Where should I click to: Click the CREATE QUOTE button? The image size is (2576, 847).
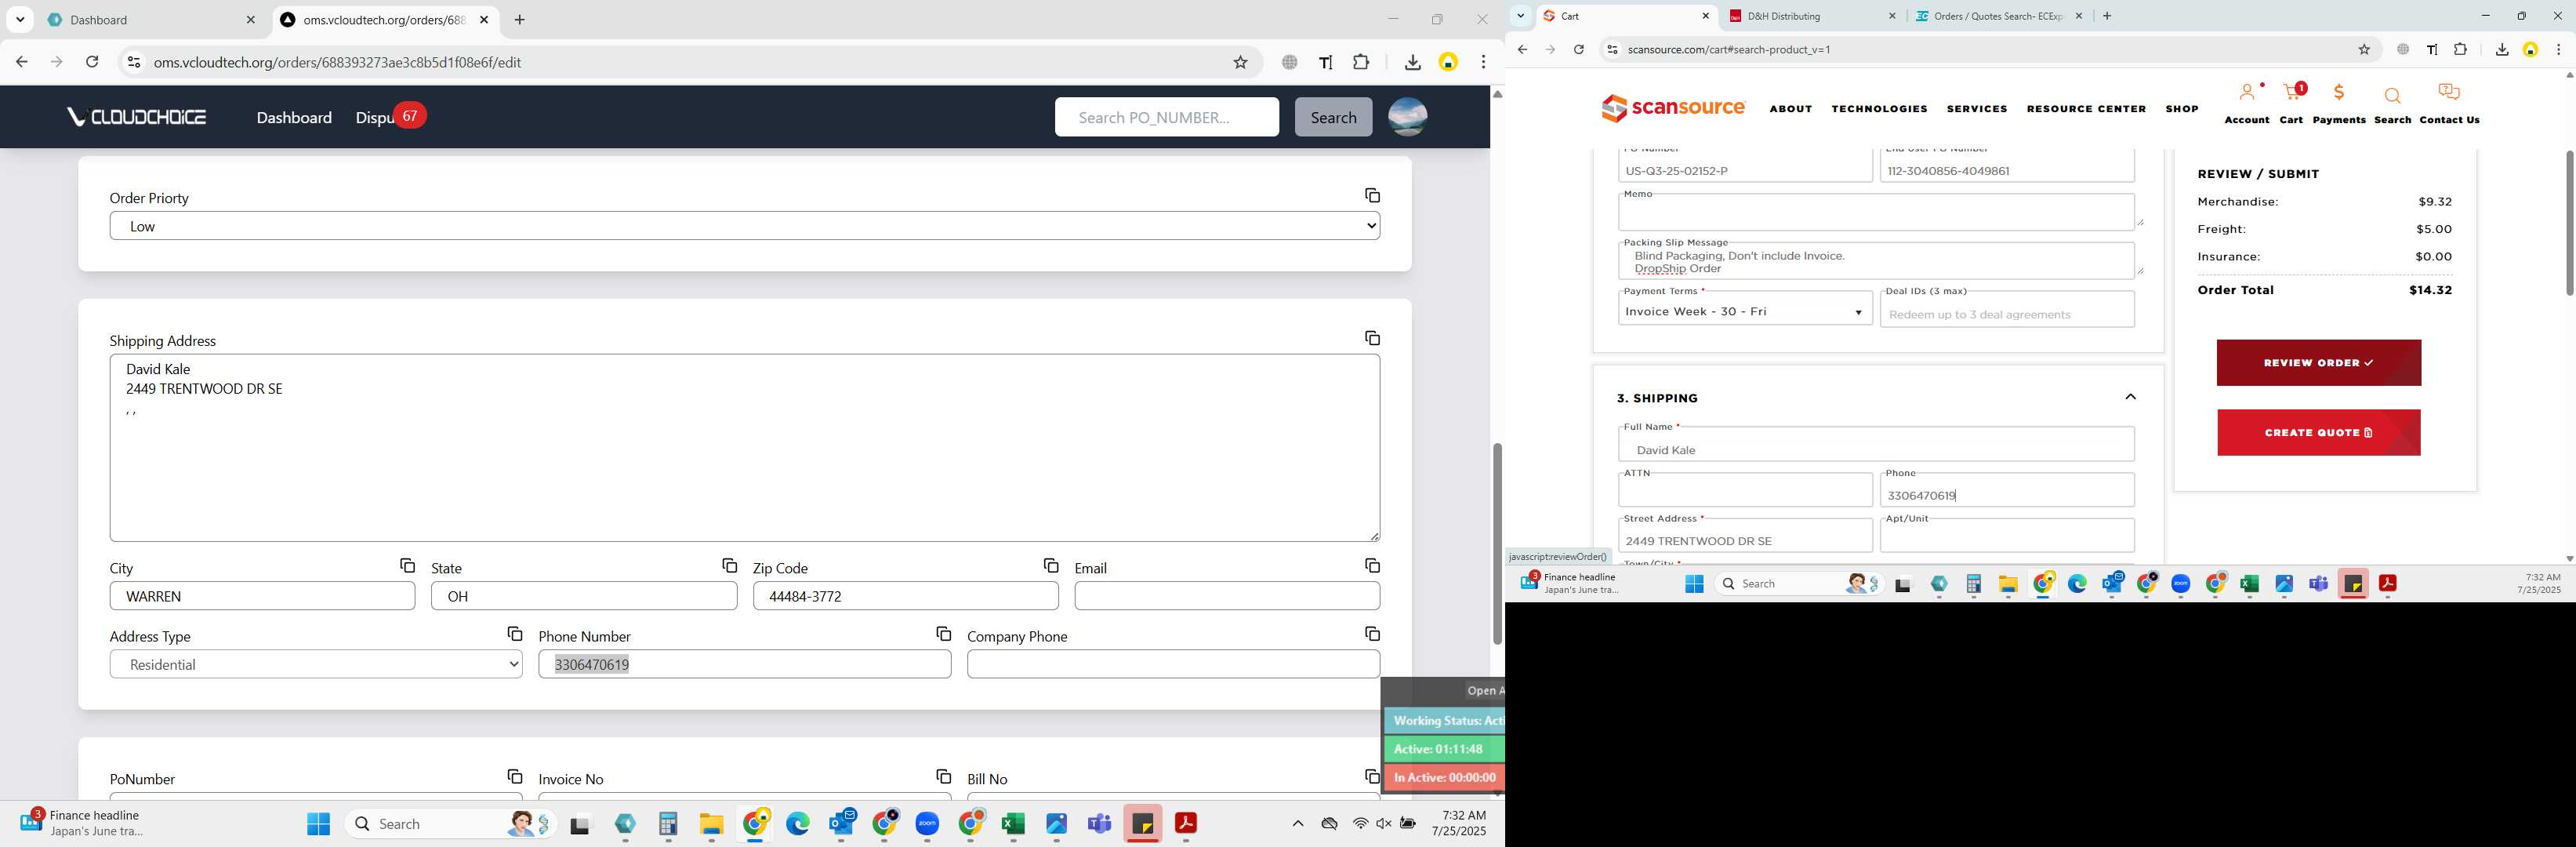(x=2318, y=432)
